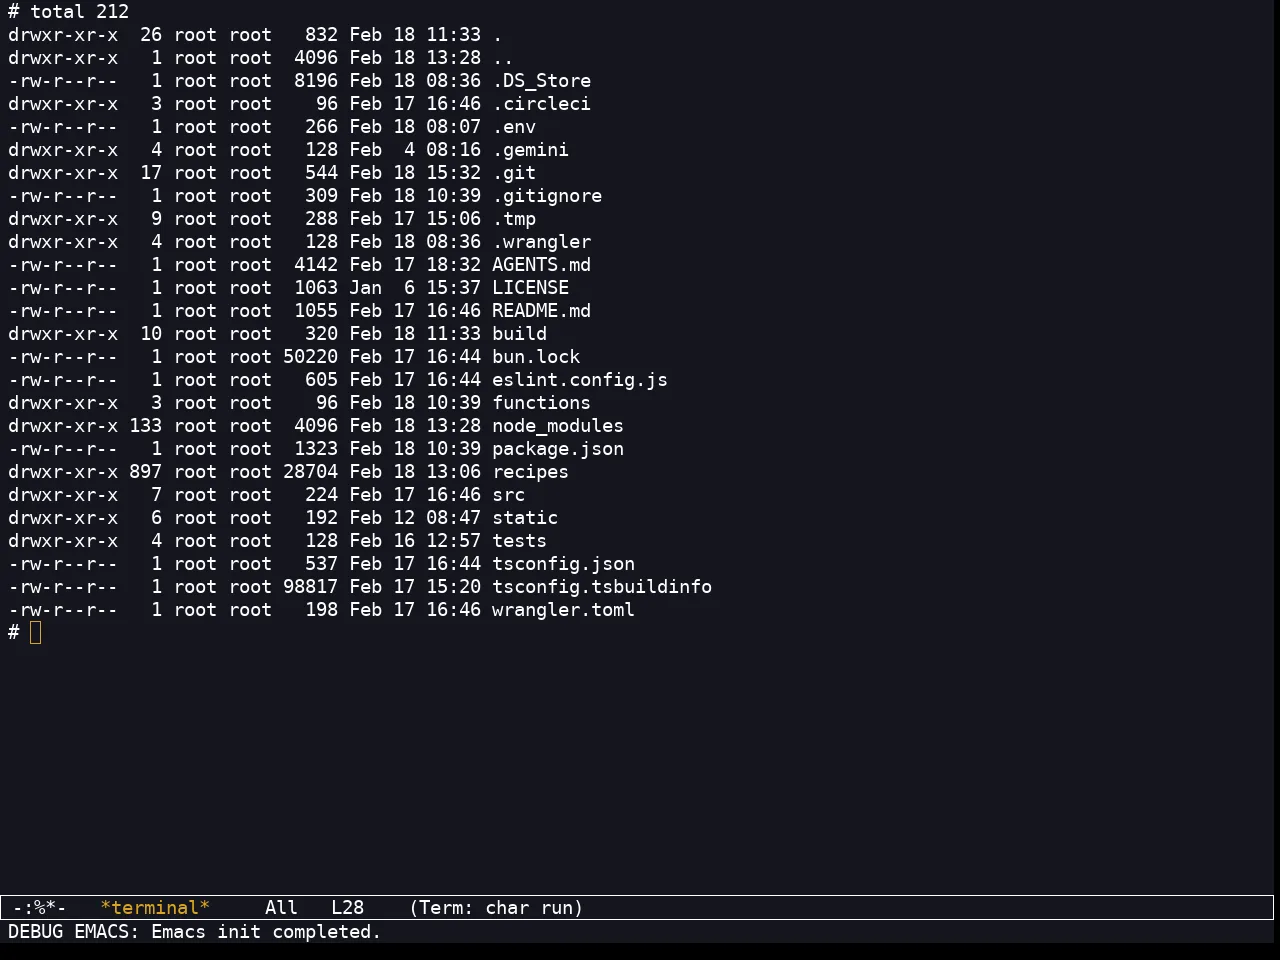This screenshot has height=960, width=1280.
Task: Click the permissions string of the LICENSE row
Action: coord(63,288)
